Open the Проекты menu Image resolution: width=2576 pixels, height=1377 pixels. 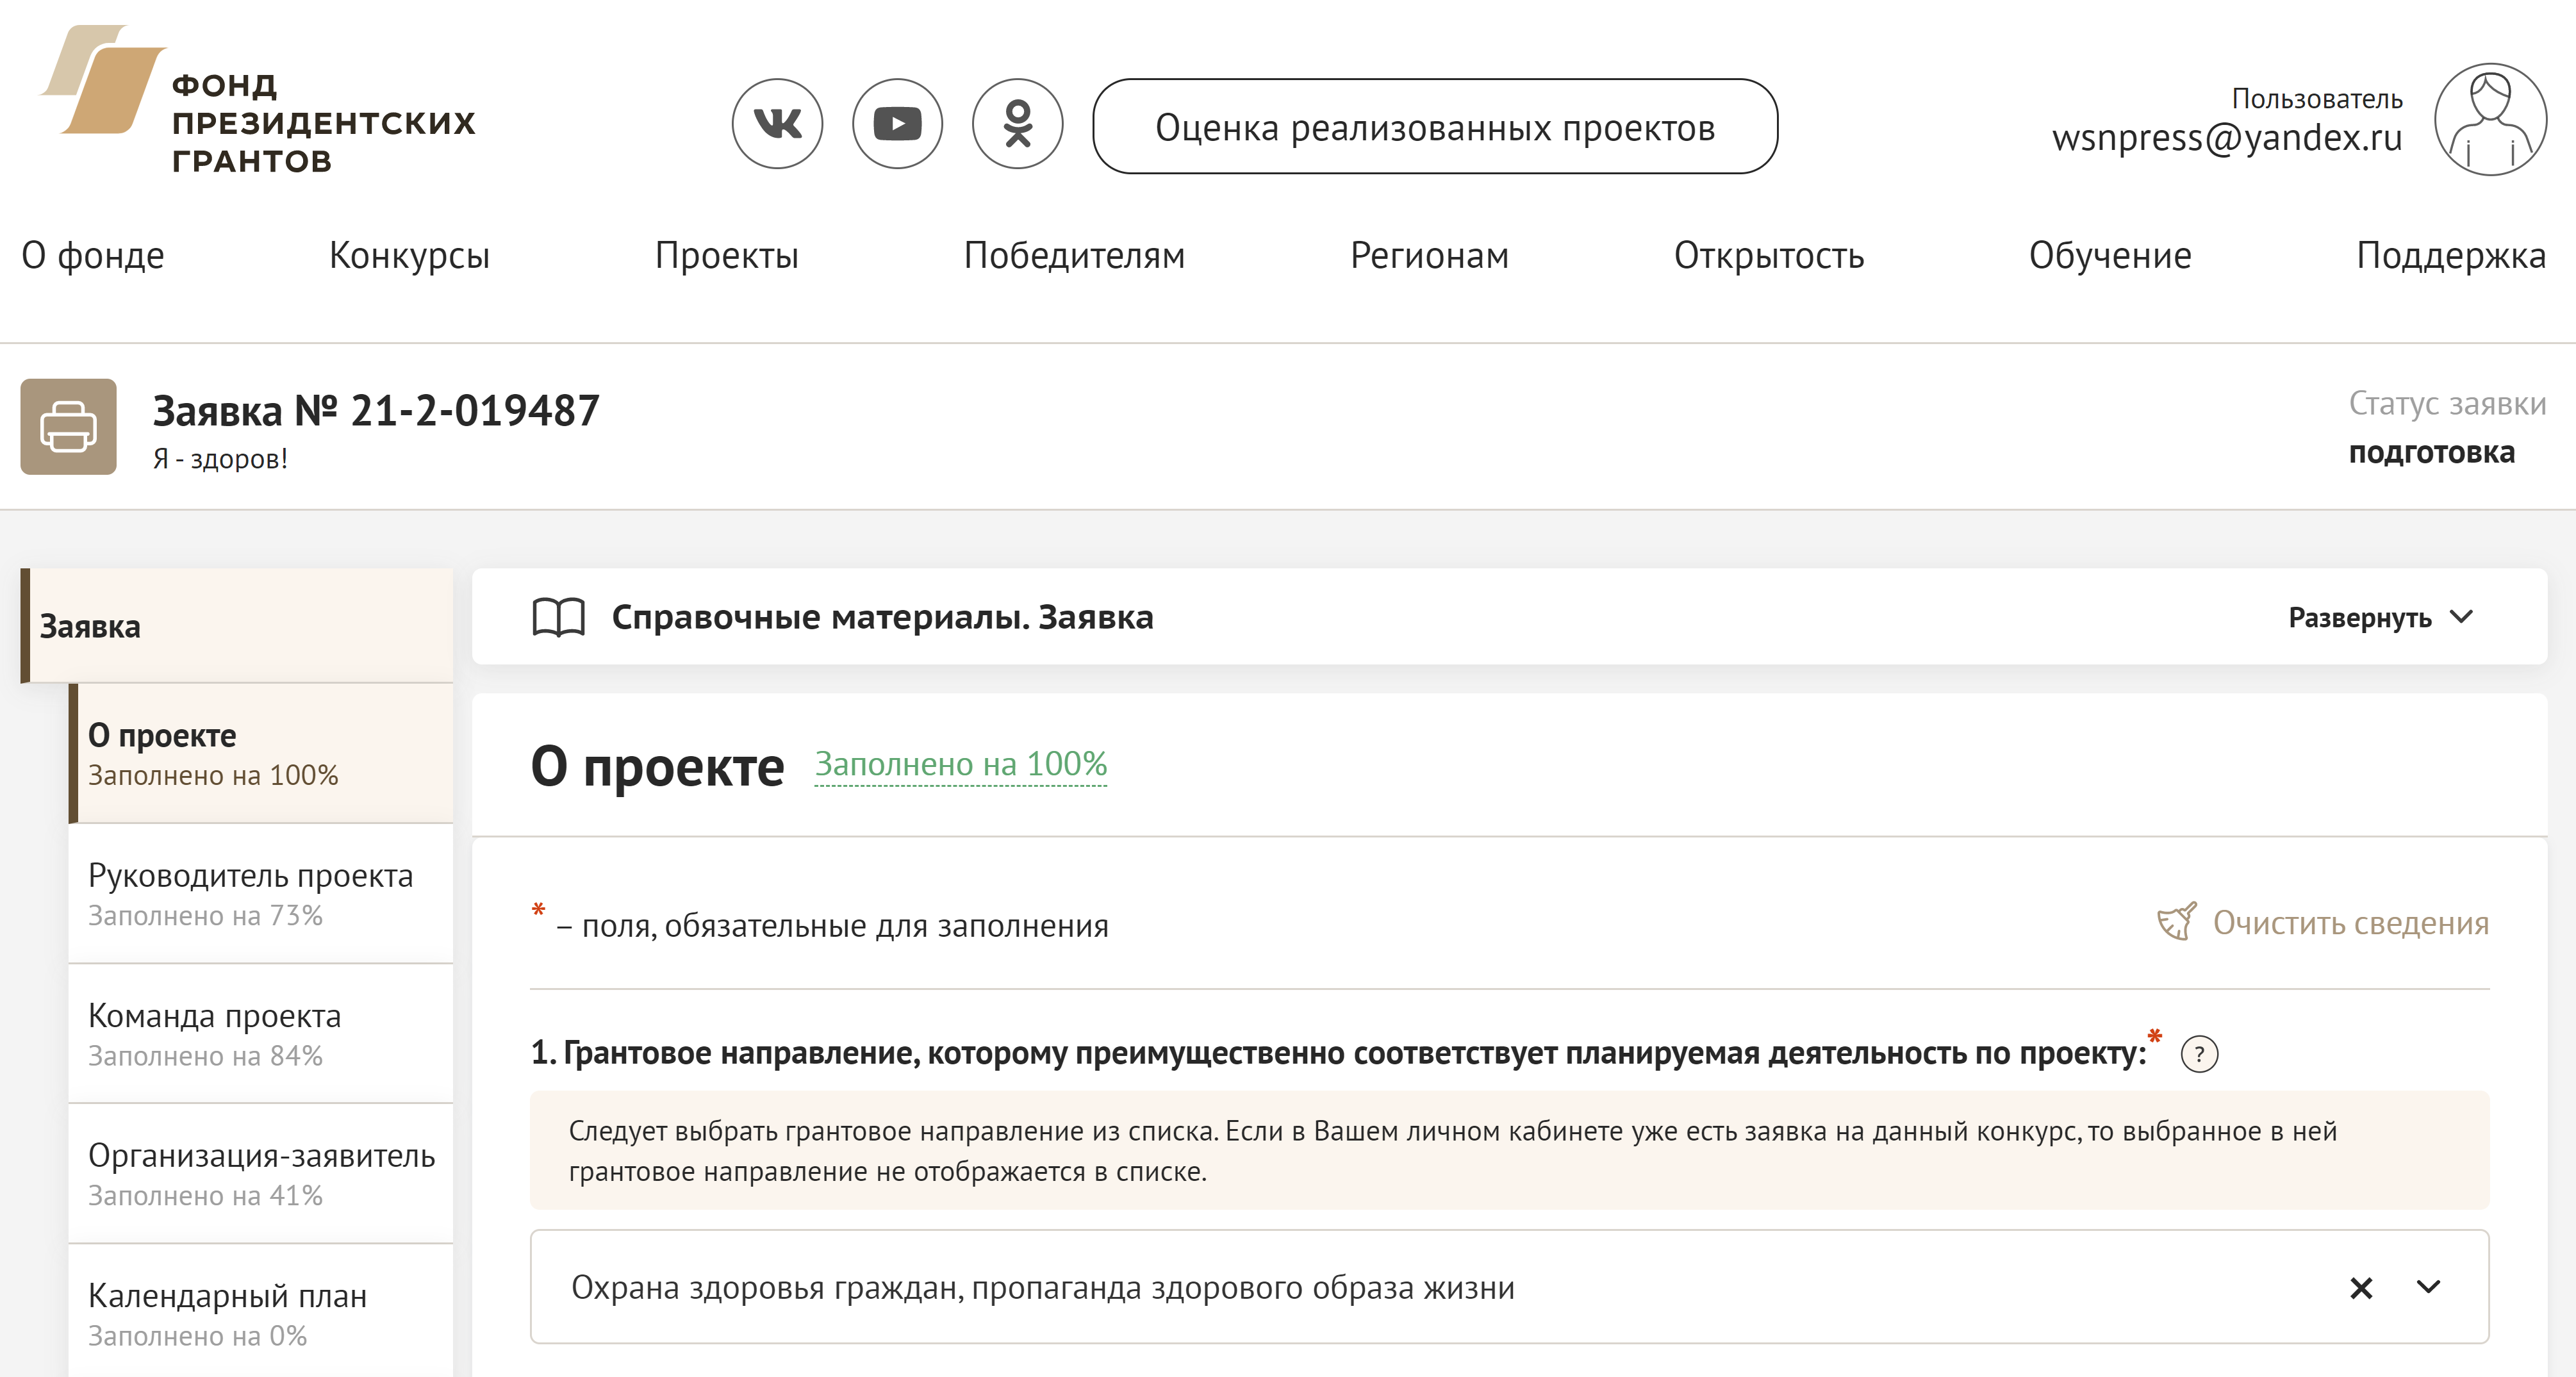click(727, 256)
